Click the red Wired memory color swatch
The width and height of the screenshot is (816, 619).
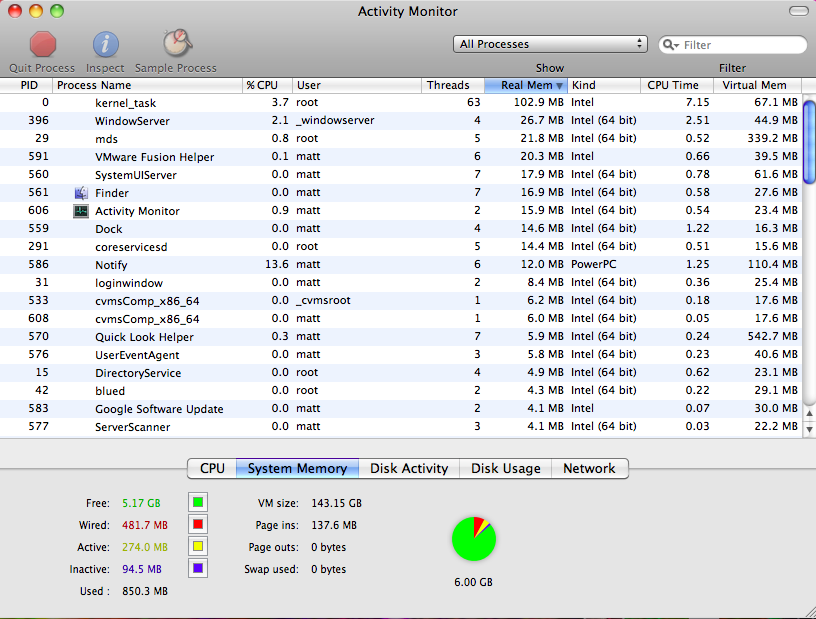tap(198, 524)
